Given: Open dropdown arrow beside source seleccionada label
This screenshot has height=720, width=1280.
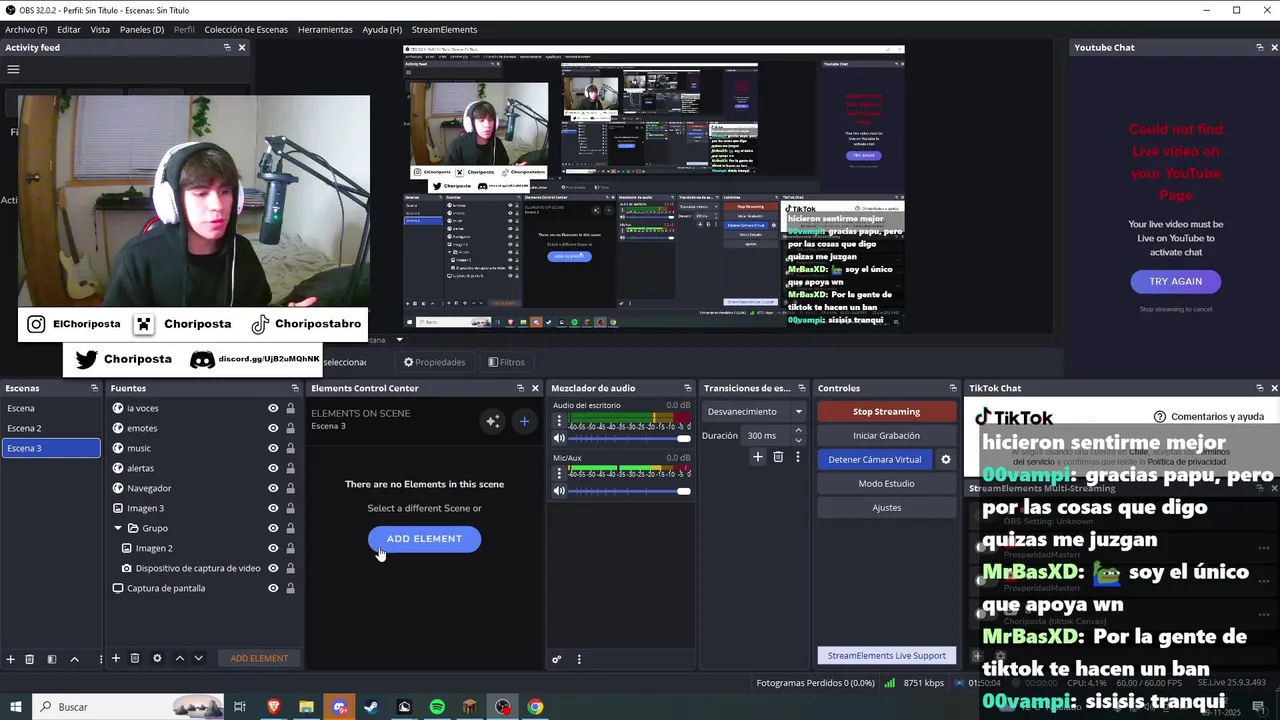Looking at the screenshot, I should 400,340.
